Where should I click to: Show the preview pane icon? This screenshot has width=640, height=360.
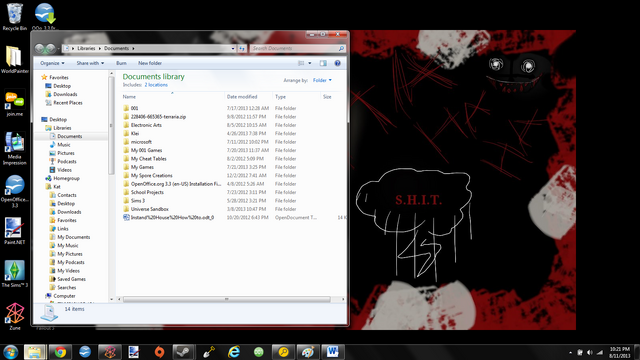[323, 63]
